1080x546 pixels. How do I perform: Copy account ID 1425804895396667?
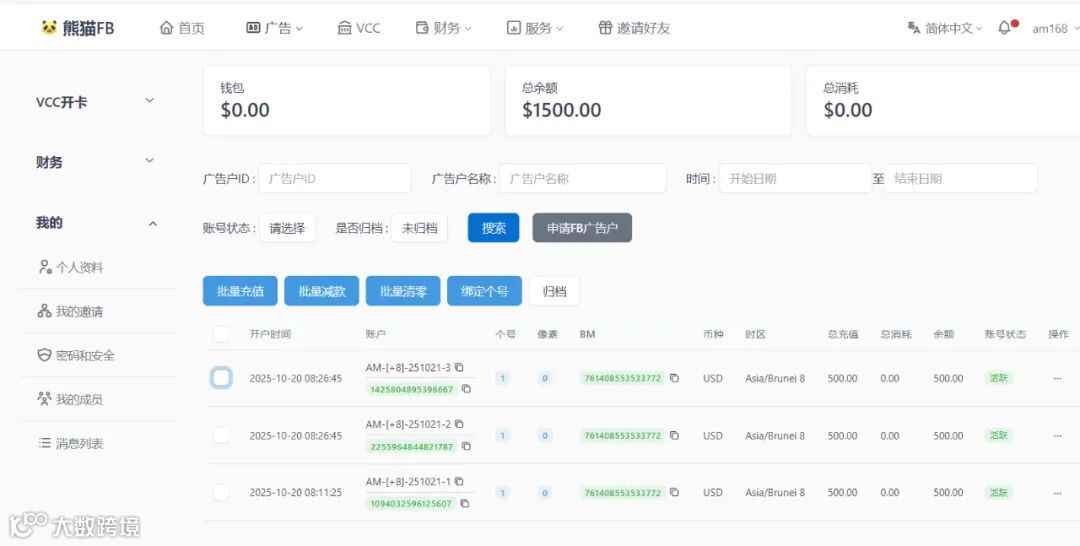point(466,389)
